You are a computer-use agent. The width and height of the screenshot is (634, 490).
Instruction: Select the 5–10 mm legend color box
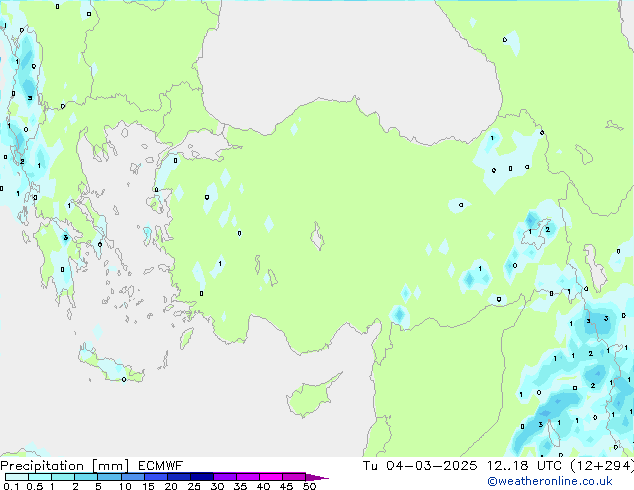pos(109,477)
